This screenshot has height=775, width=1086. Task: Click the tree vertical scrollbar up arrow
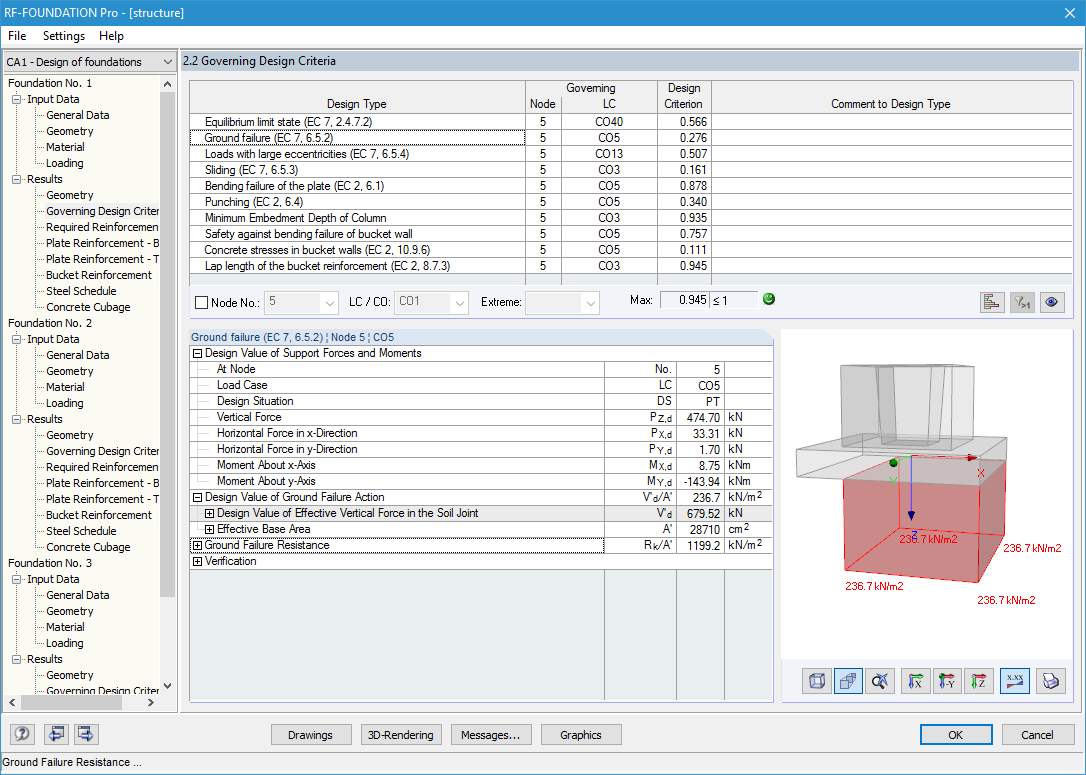[167, 84]
